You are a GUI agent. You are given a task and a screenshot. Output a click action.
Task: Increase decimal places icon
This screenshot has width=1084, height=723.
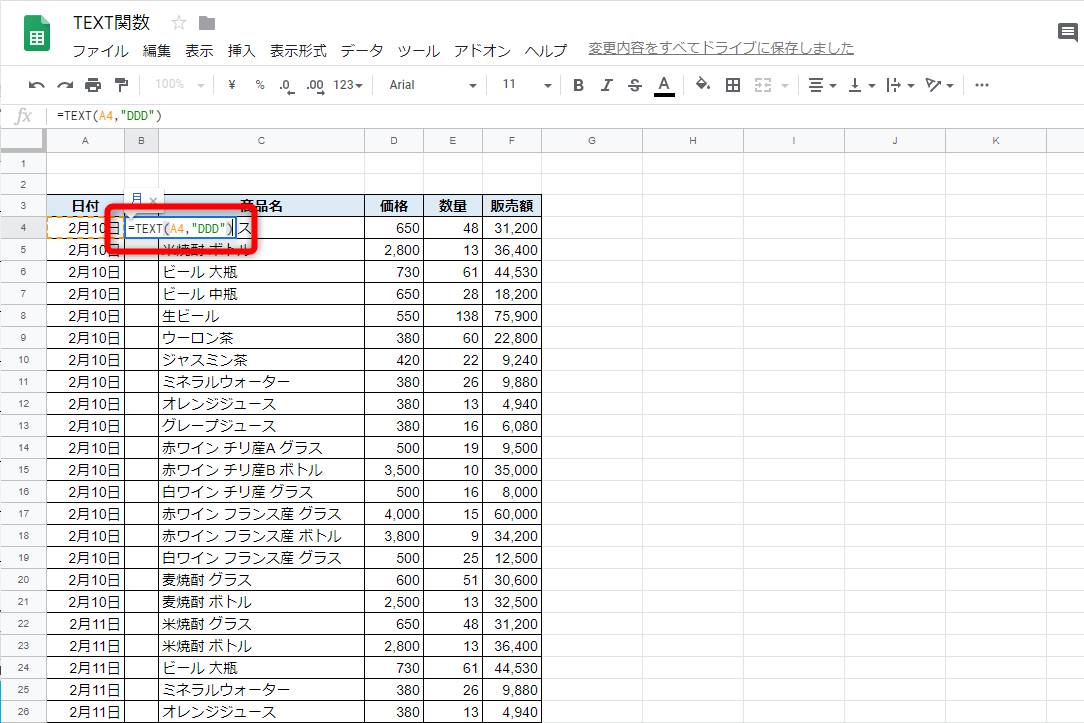point(315,86)
